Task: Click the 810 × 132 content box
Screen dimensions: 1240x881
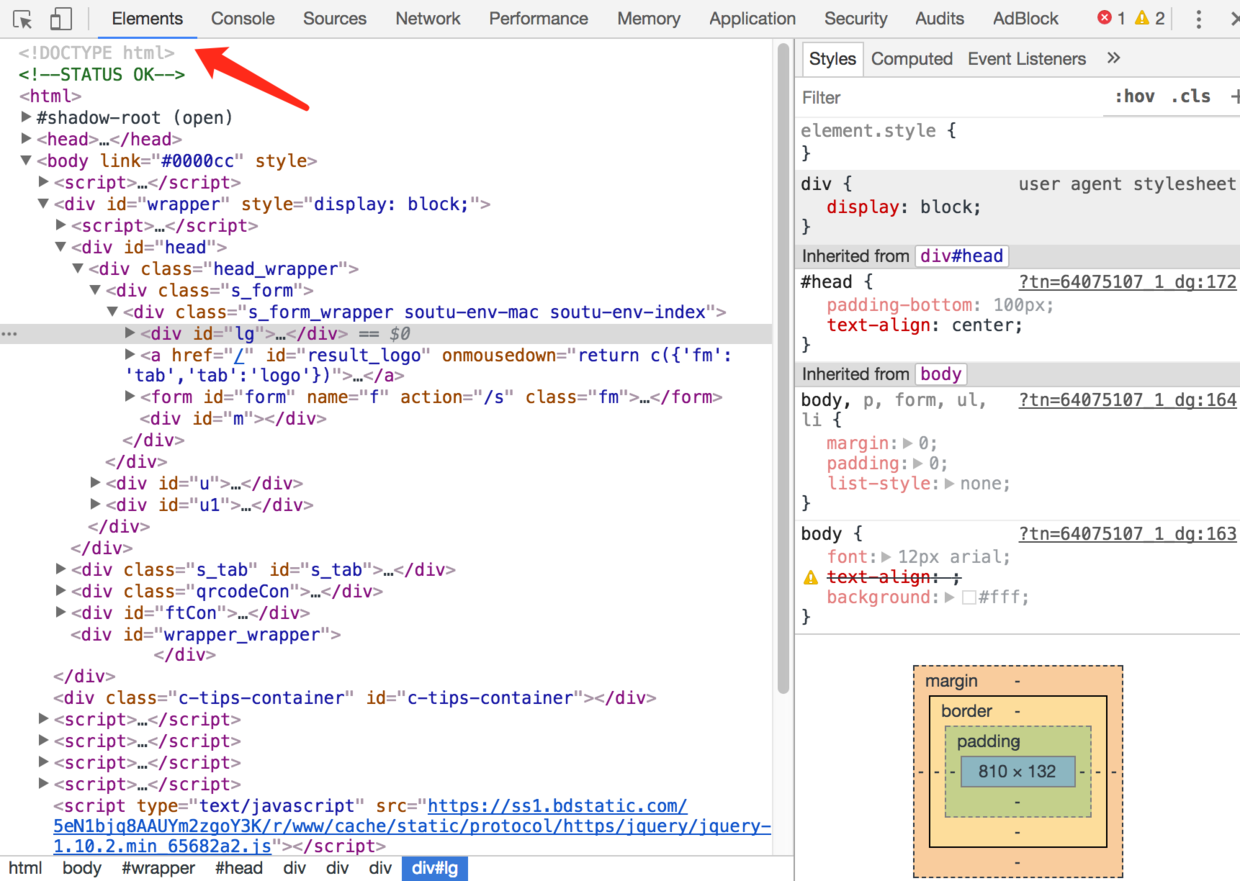Action: 1017,772
